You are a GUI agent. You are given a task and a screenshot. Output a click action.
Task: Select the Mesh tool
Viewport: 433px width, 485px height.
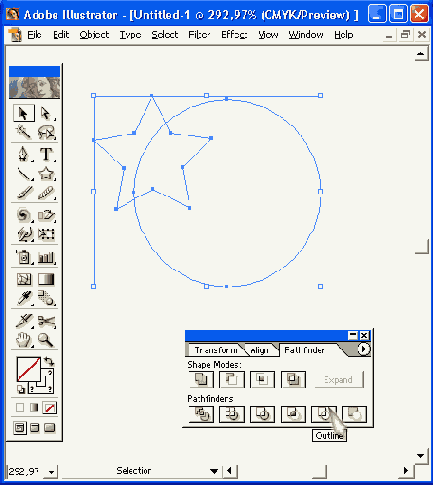[24, 279]
